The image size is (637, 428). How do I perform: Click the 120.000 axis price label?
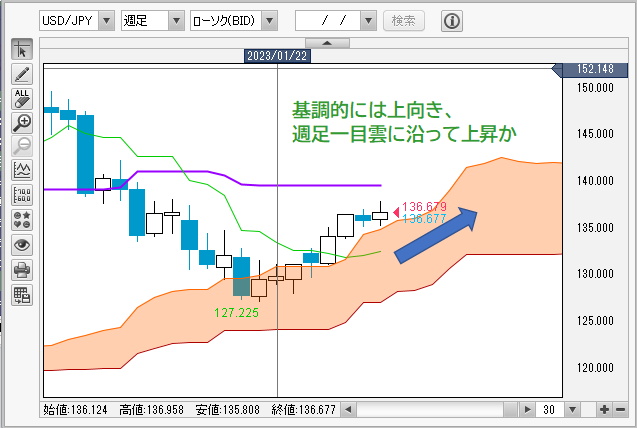pyautogui.click(x=595, y=368)
